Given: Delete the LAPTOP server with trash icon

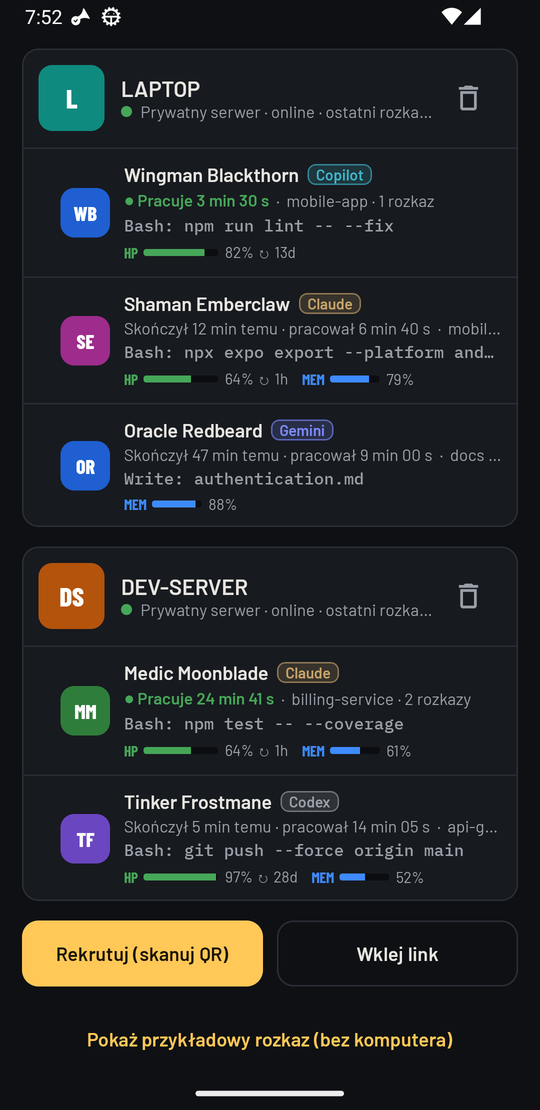Looking at the screenshot, I should [x=468, y=98].
